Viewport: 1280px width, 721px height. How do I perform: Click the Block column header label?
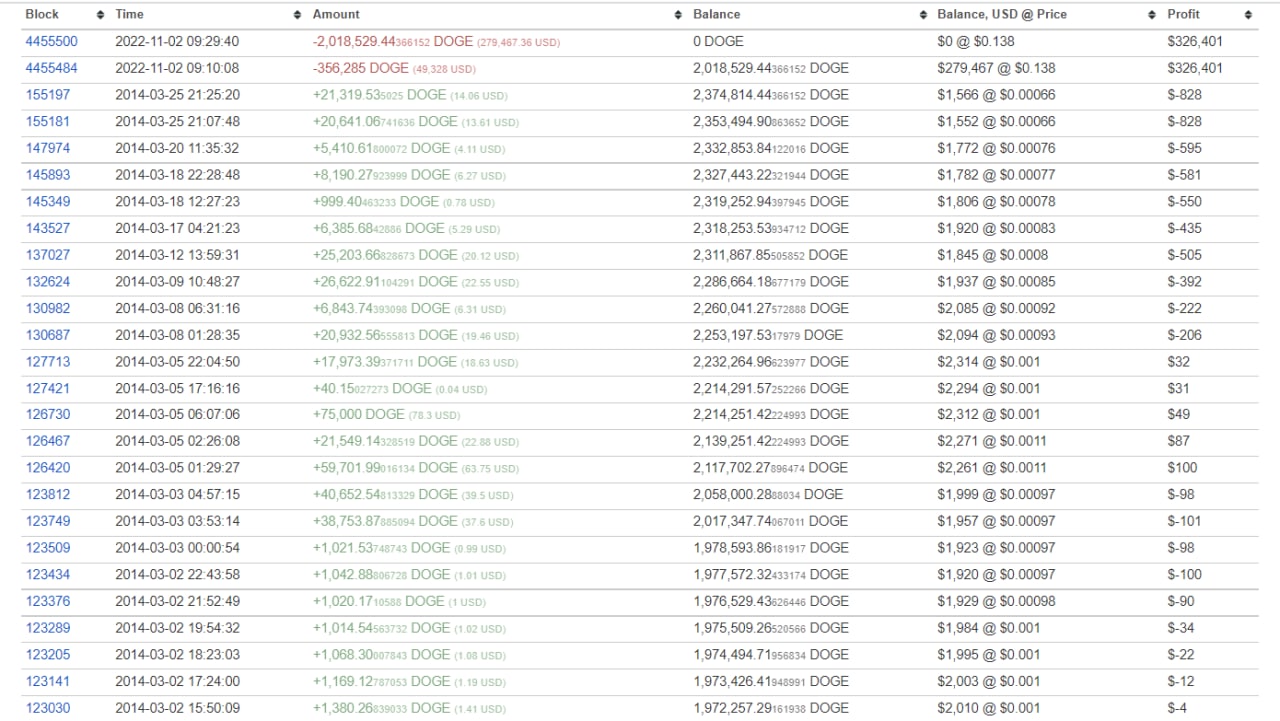(42, 15)
